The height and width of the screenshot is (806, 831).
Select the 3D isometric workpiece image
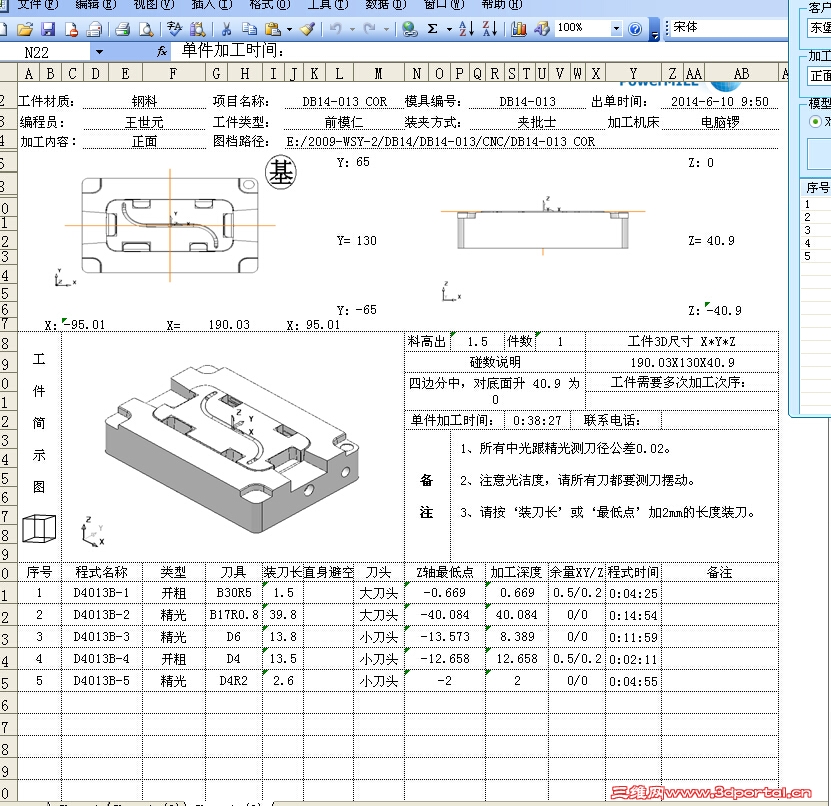232,448
